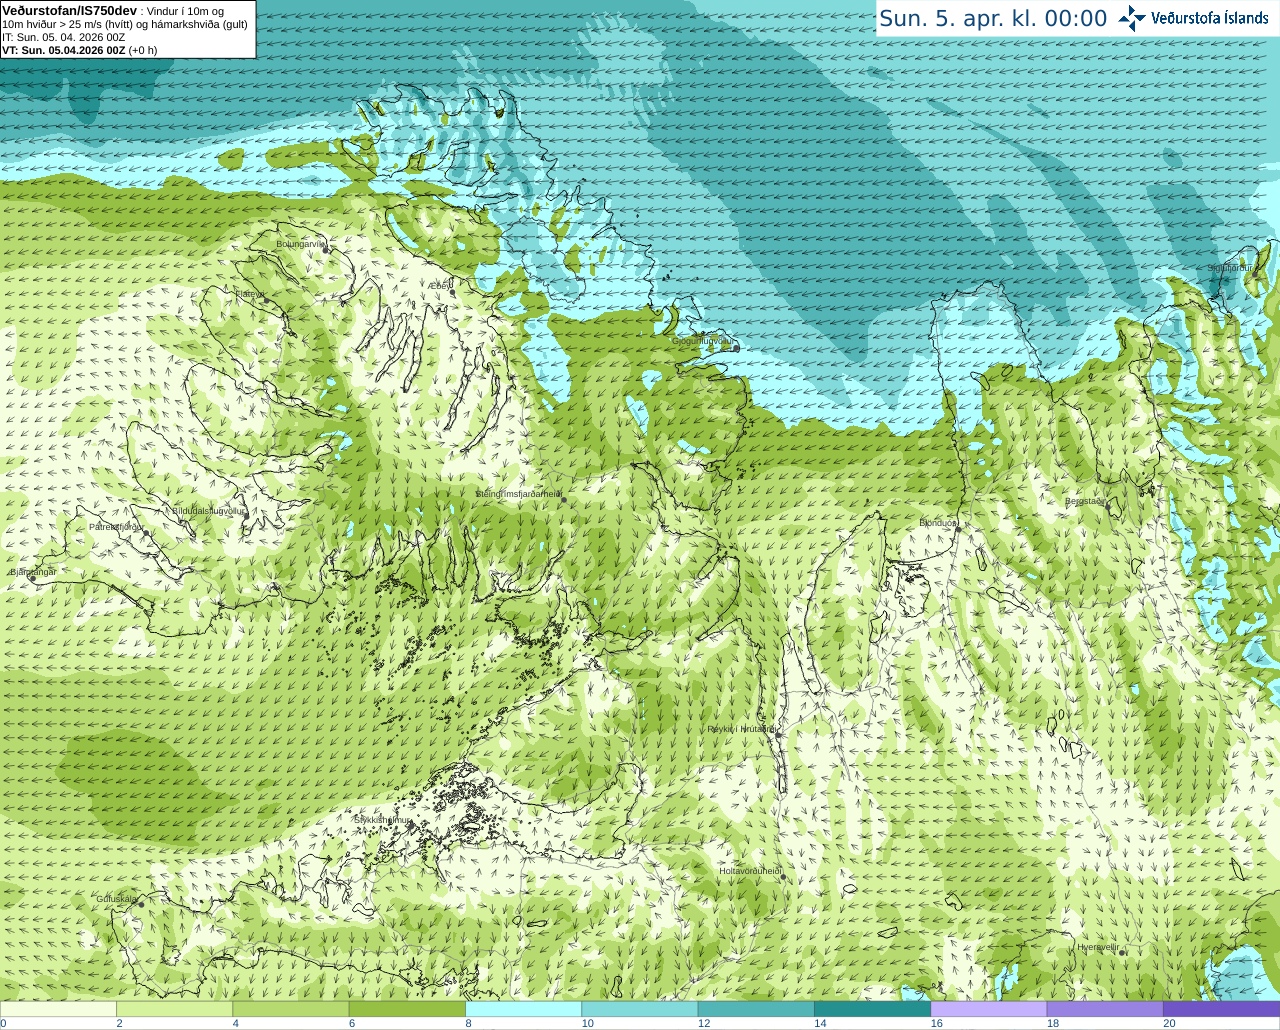Select the Steingrímsfjarðarheiði station marker
This screenshot has width=1280, height=1030.
click(x=563, y=499)
